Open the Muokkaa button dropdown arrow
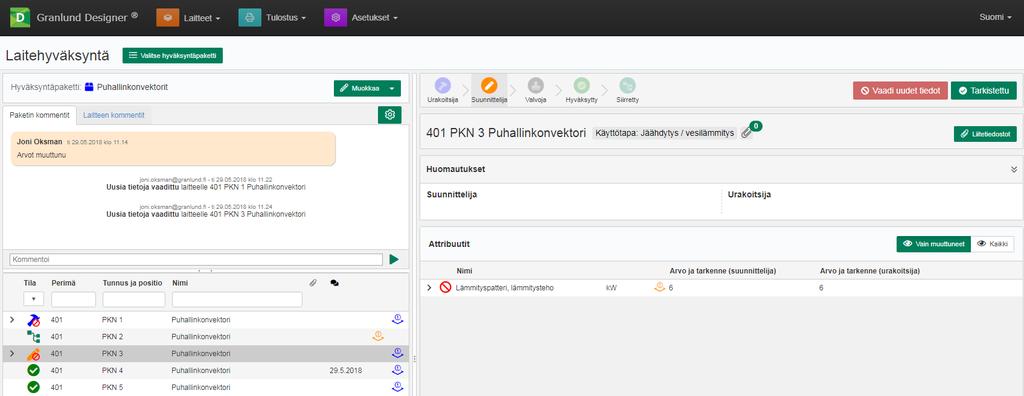The height and width of the screenshot is (396, 1024). (392, 88)
